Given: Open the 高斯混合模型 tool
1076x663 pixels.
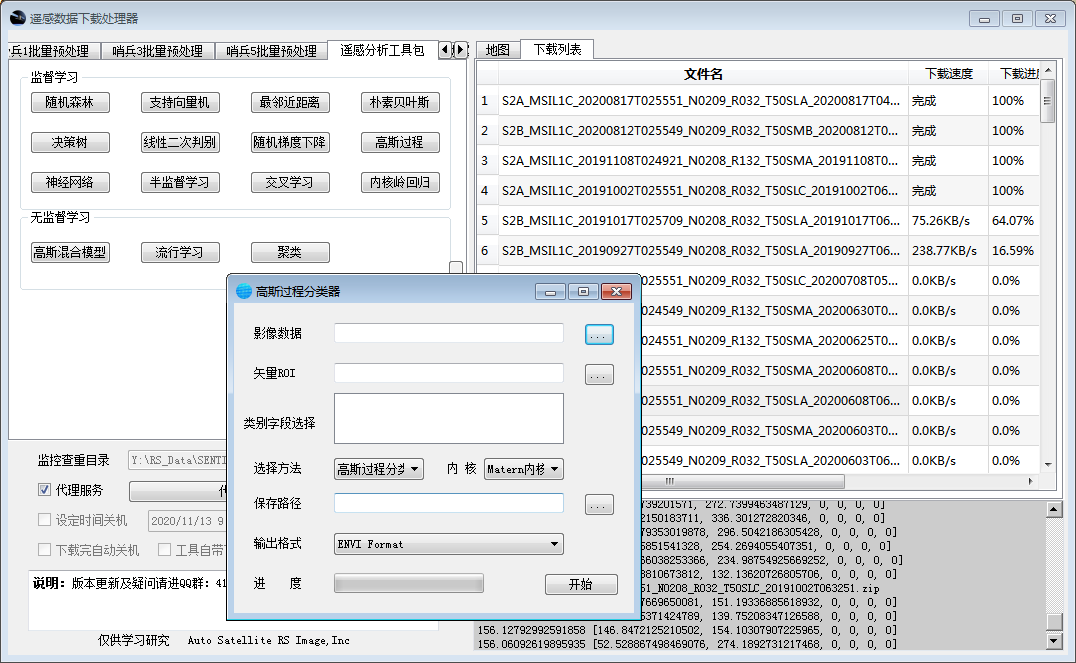Looking at the screenshot, I should [70, 252].
